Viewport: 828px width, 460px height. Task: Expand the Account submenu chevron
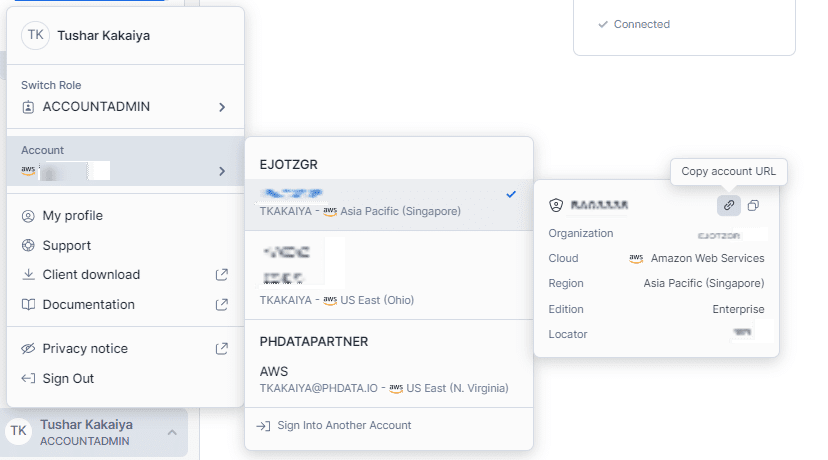click(x=222, y=171)
